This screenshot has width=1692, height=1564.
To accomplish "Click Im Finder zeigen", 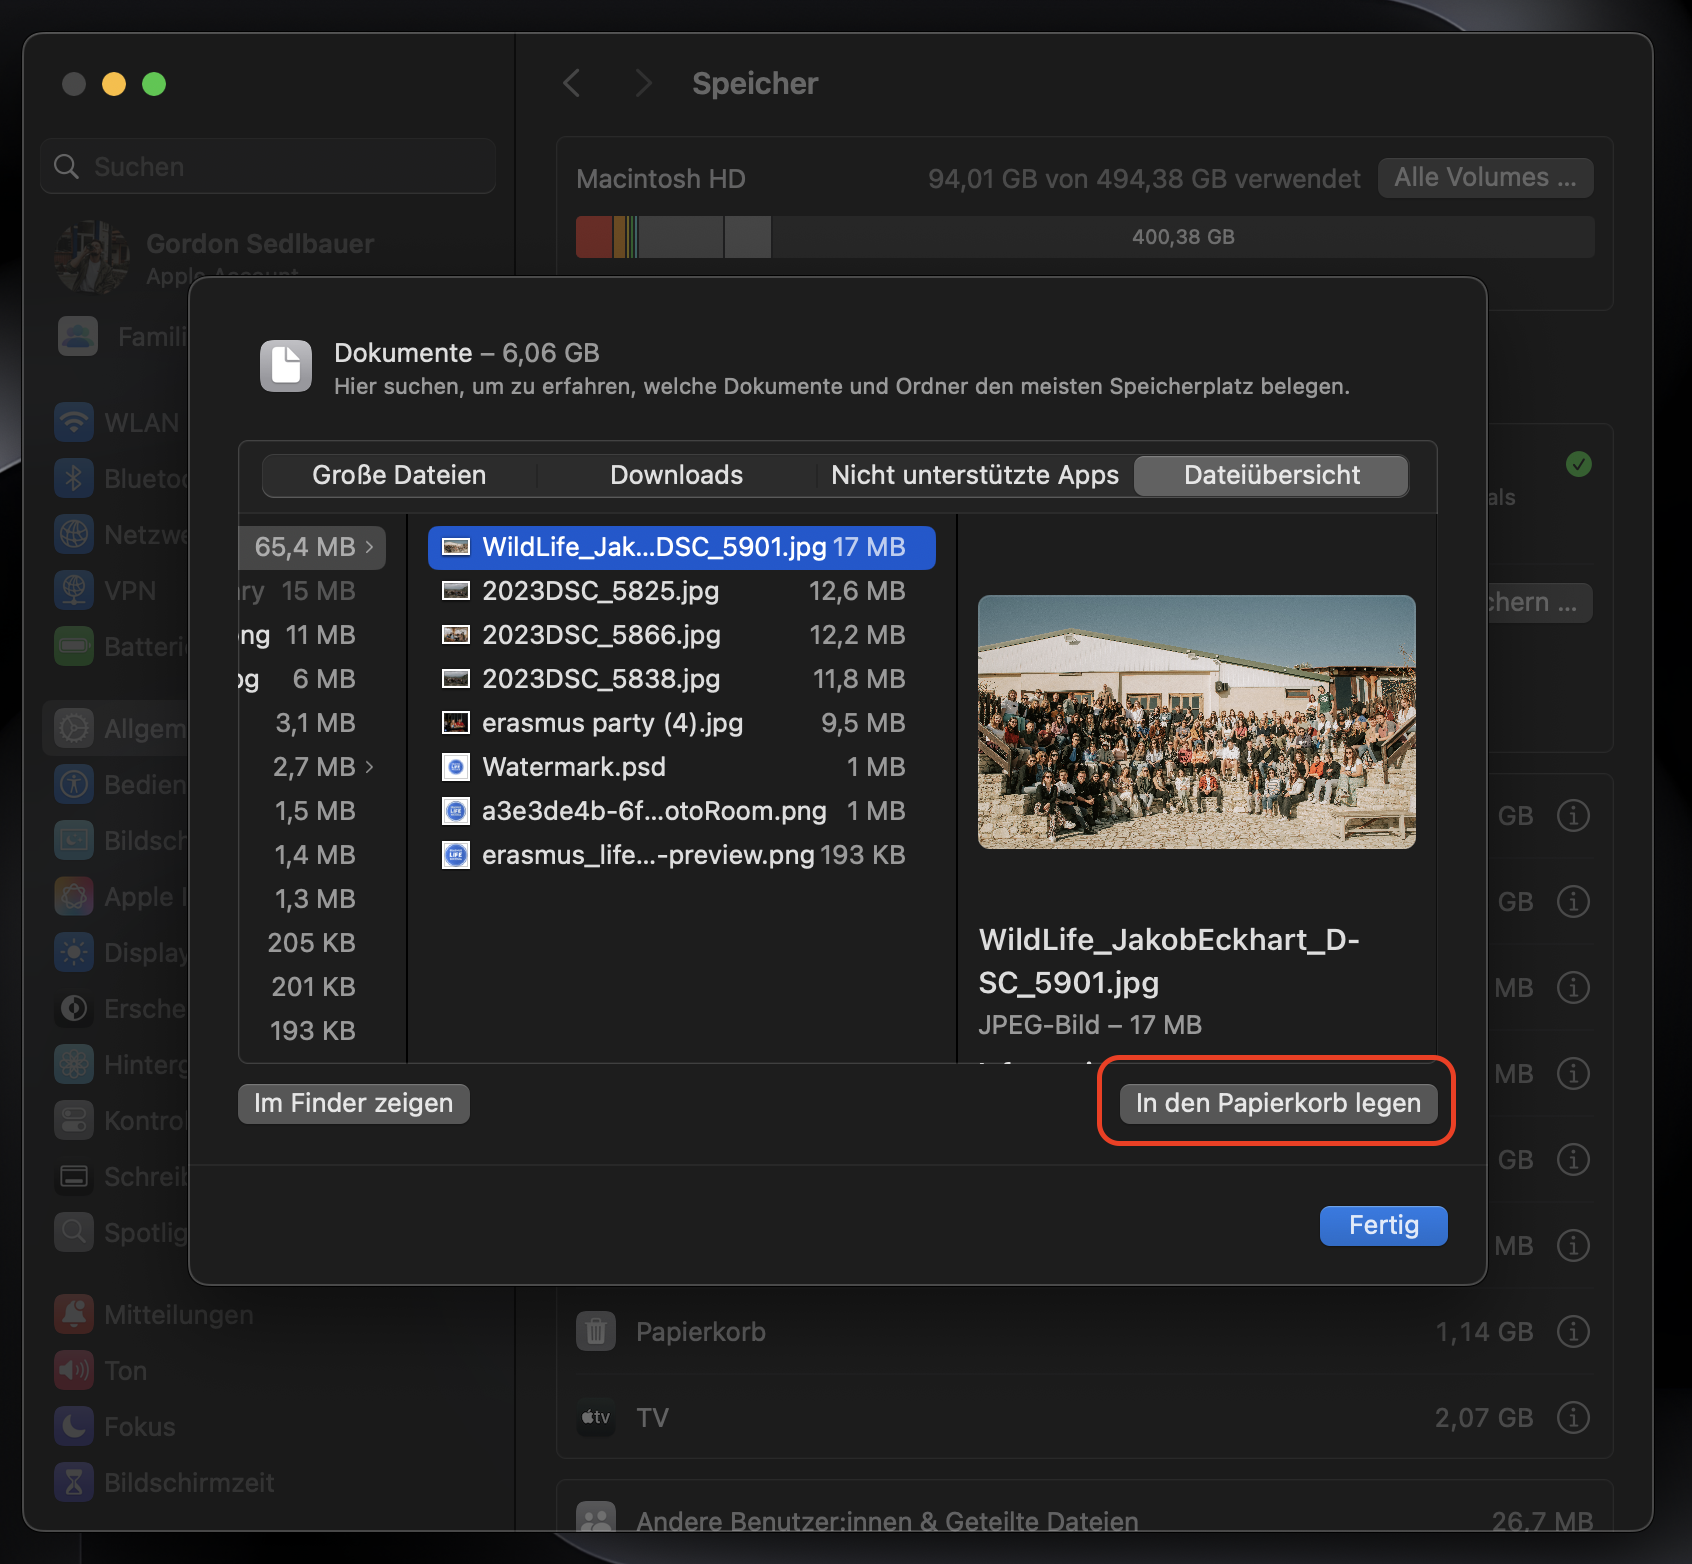I will pos(353,1103).
